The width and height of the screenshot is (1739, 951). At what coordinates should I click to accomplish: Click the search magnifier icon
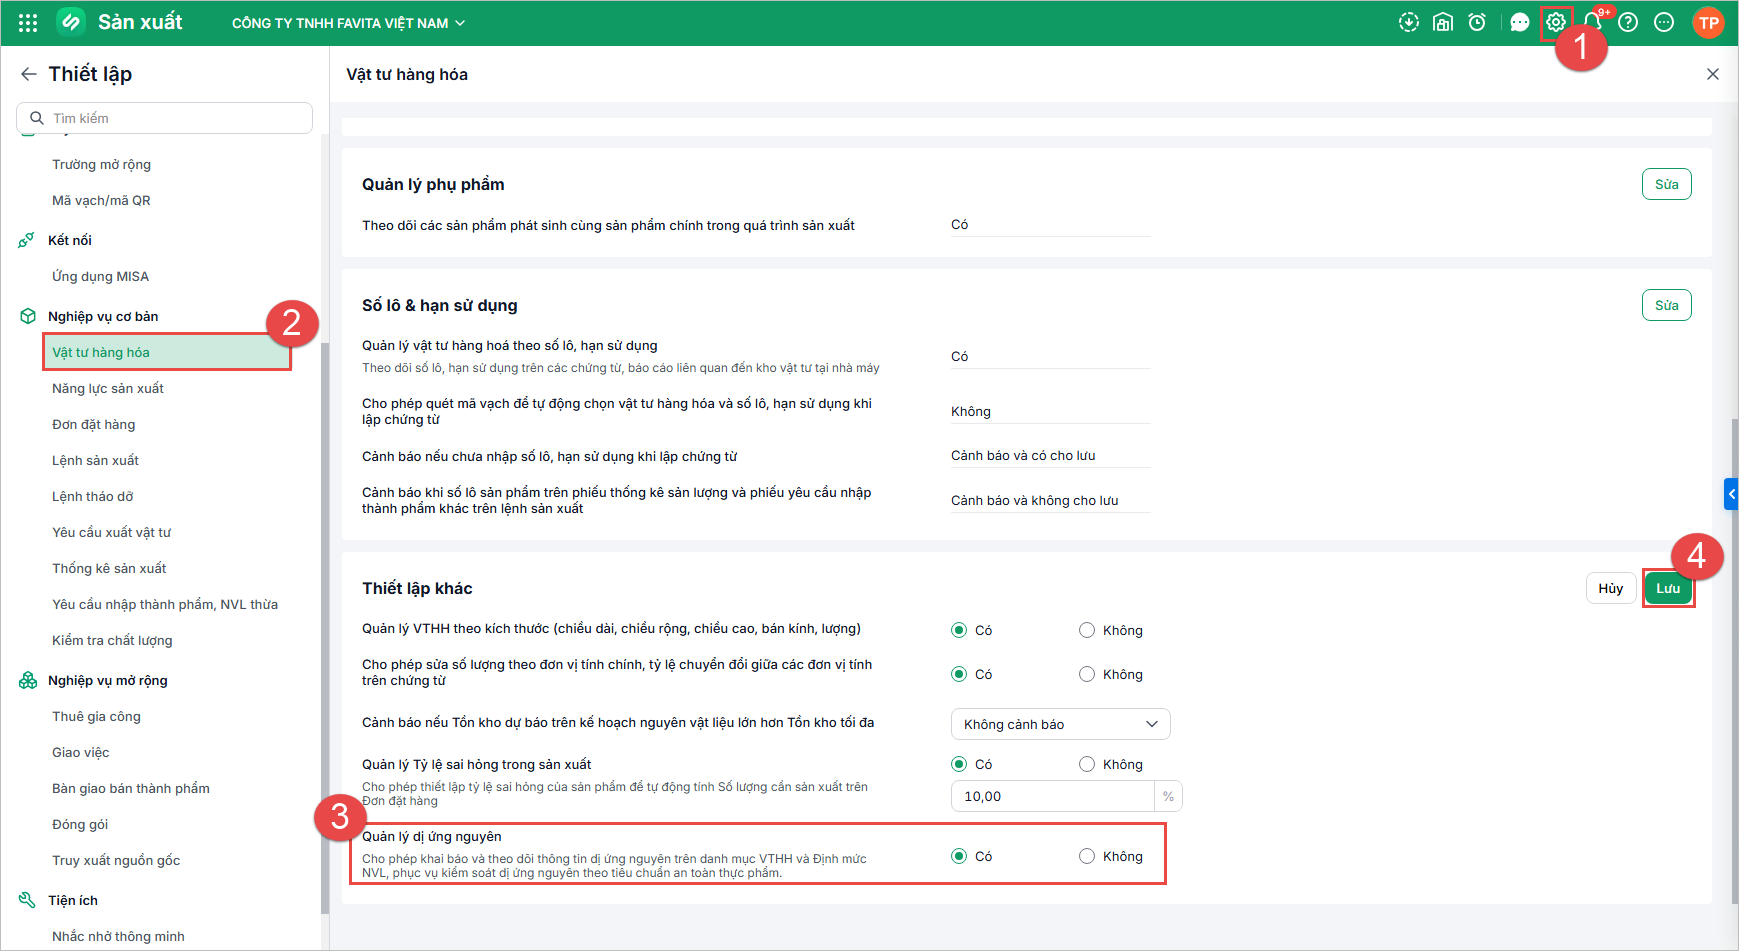37,118
